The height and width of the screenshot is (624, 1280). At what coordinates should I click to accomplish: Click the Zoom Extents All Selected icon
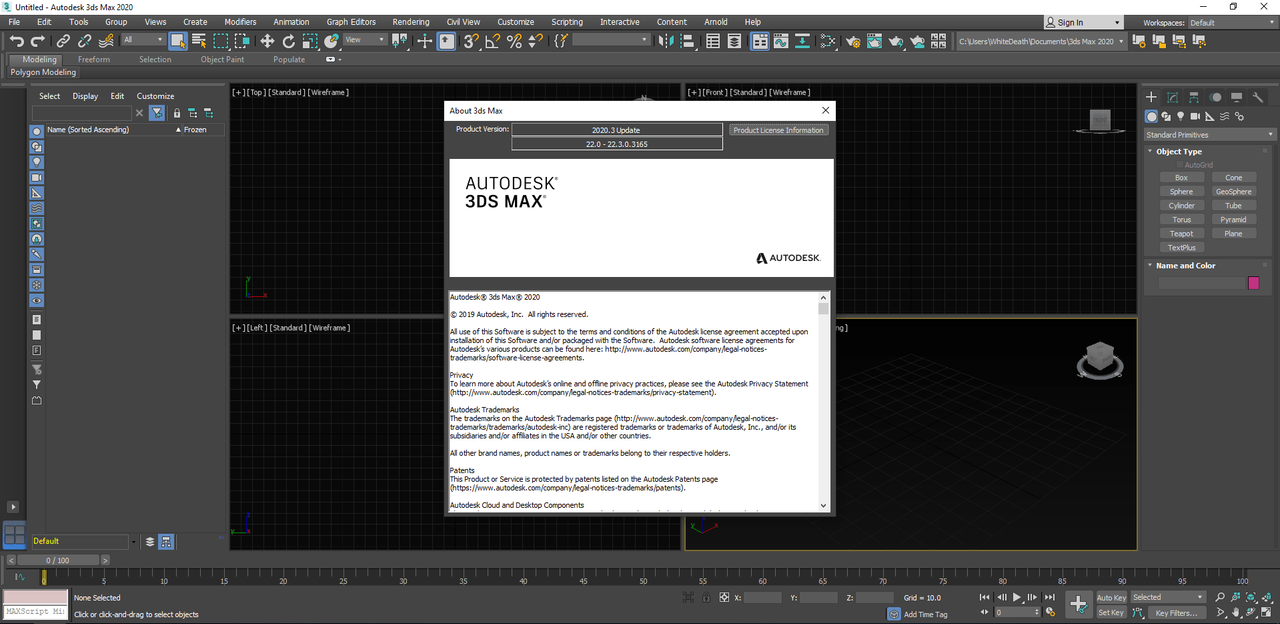(x=1268, y=597)
